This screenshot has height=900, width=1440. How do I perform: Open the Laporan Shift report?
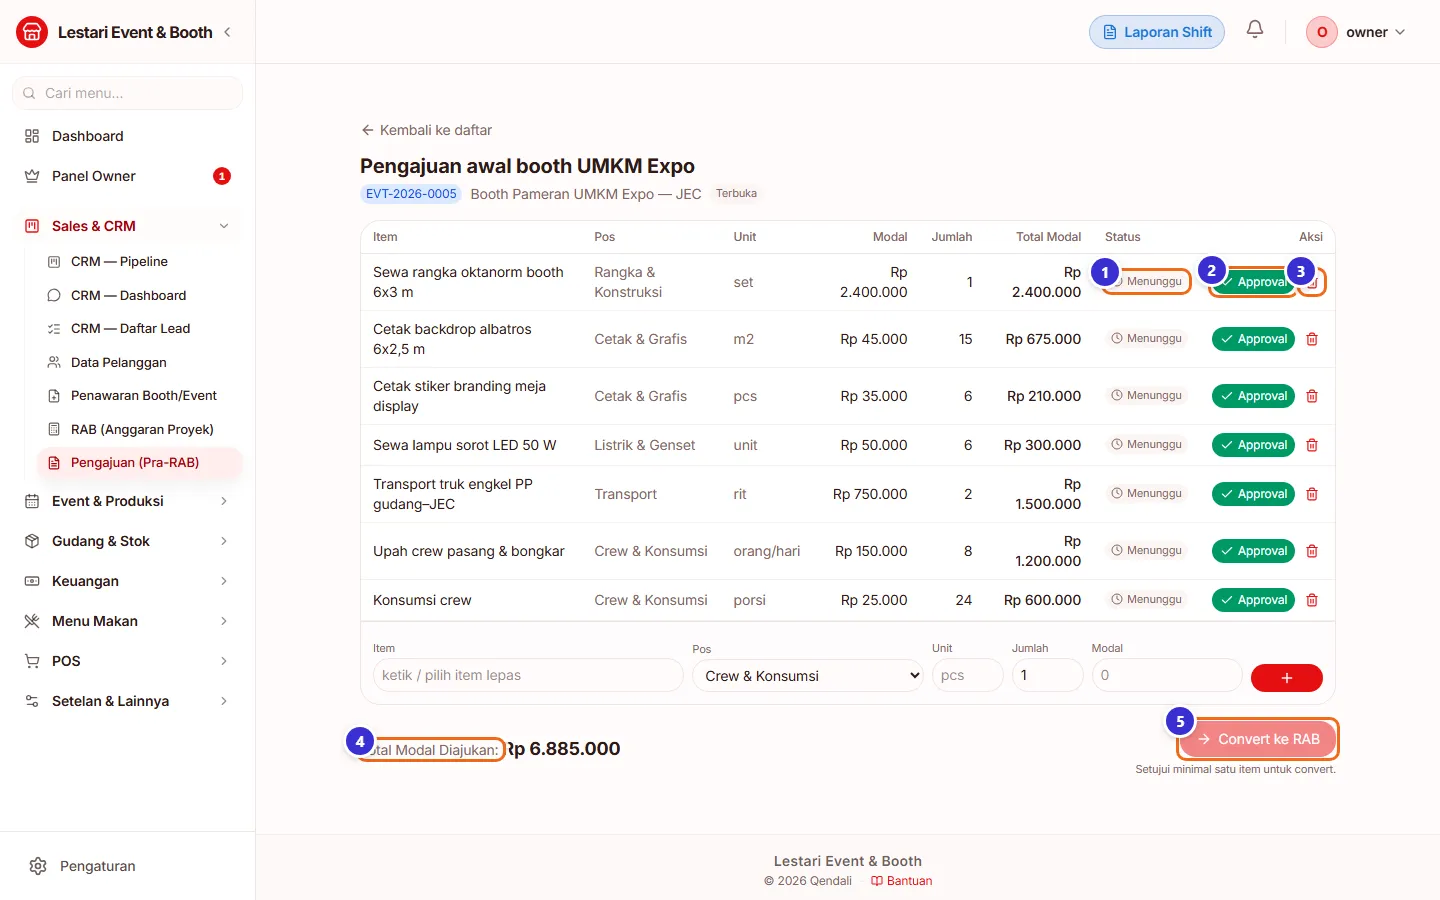coord(1157,32)
